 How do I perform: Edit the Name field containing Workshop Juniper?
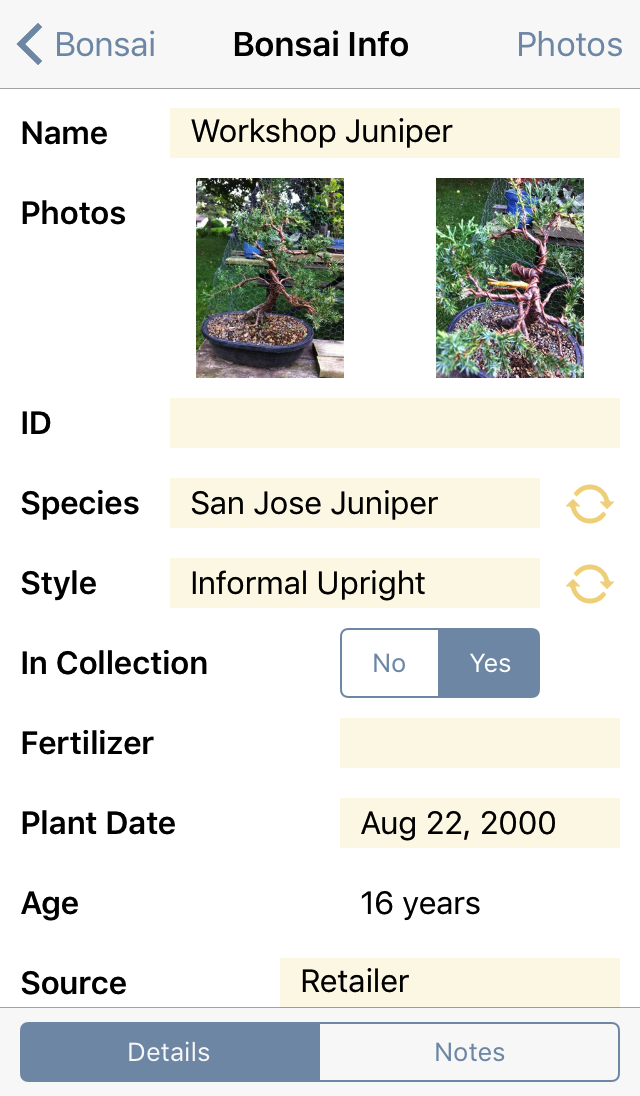(394, 131)
